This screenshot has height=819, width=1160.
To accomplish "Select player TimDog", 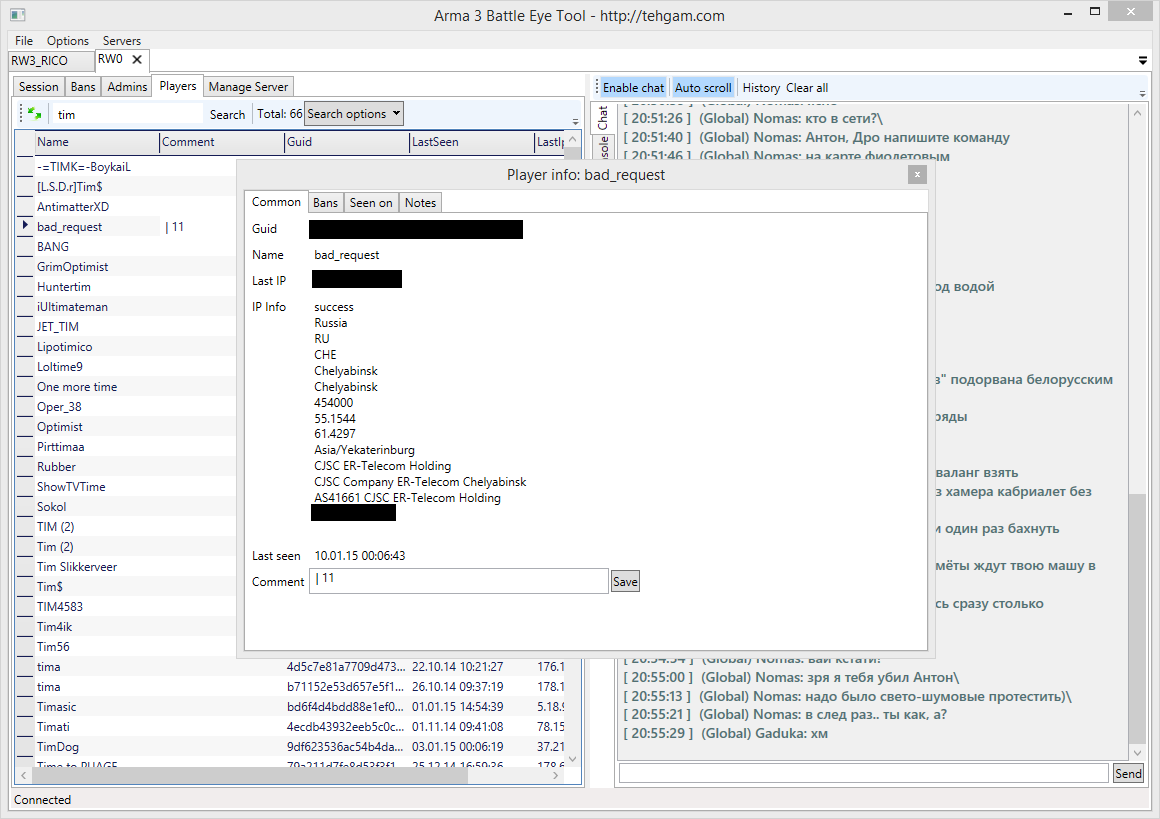I will pos(58,746).
